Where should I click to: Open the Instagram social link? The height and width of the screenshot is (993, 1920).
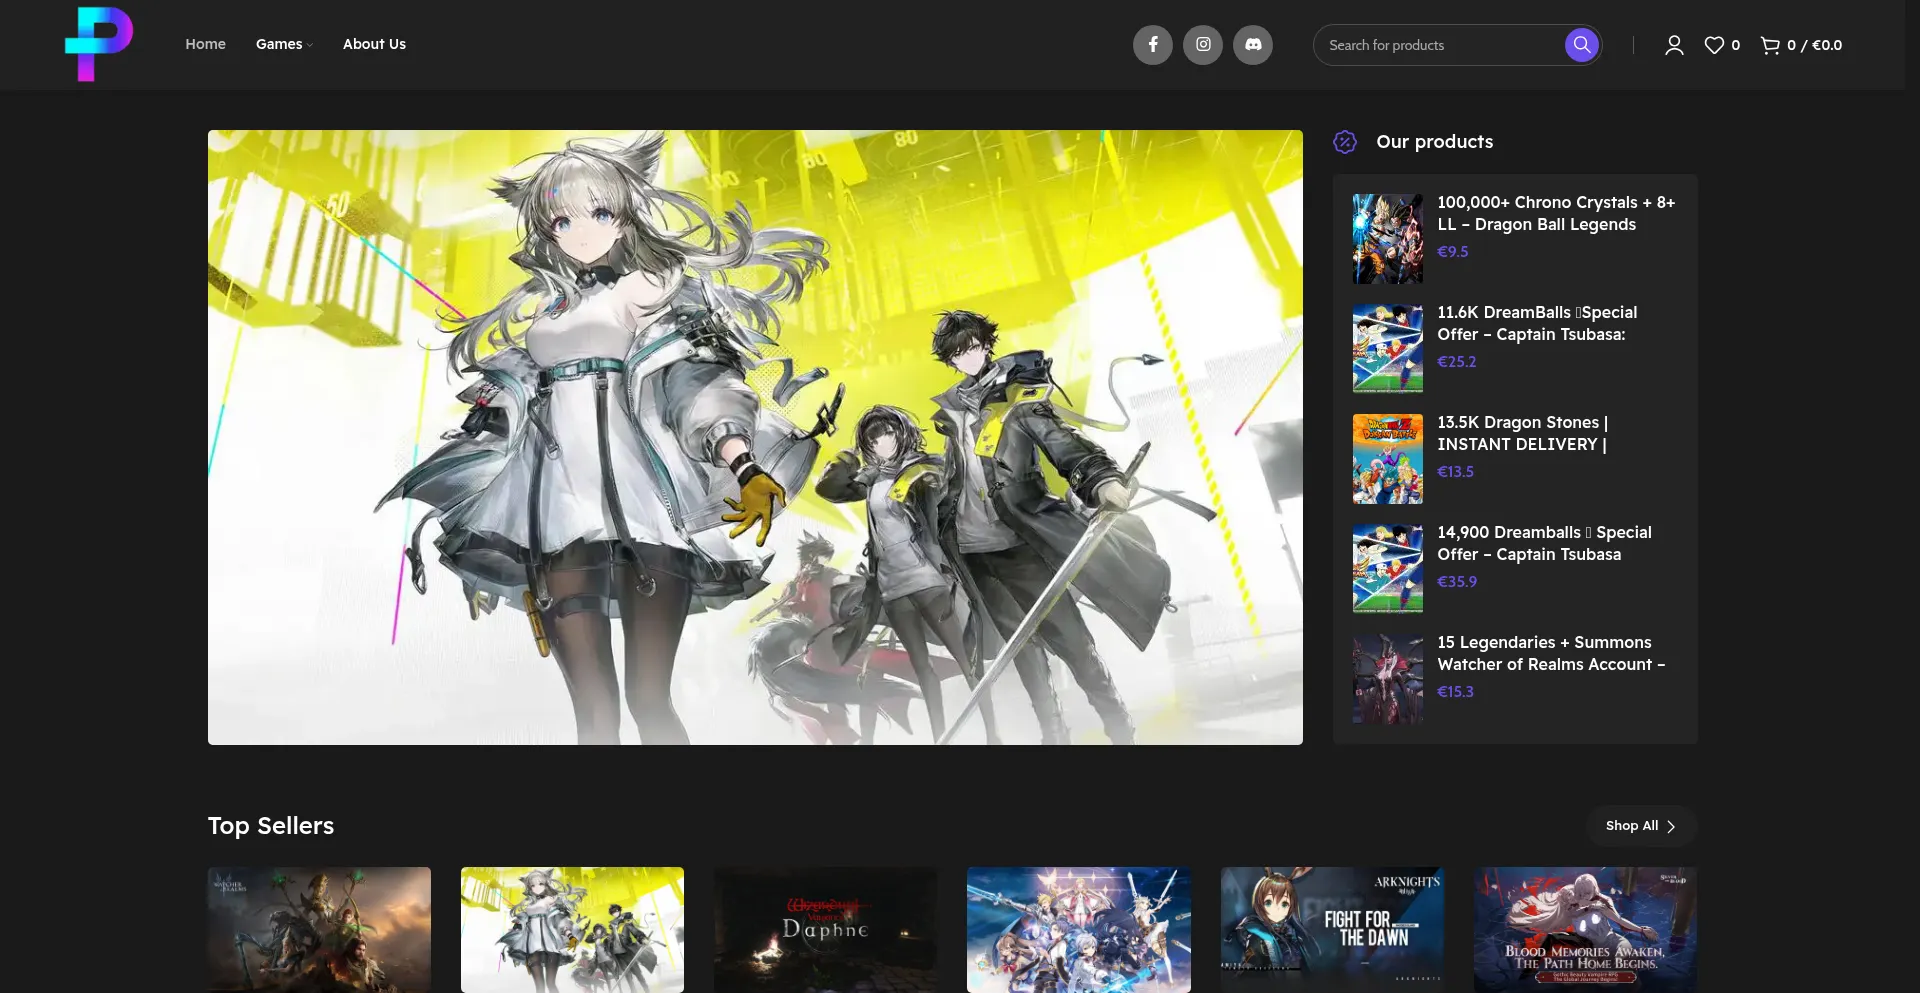(x=1203, y=45)
